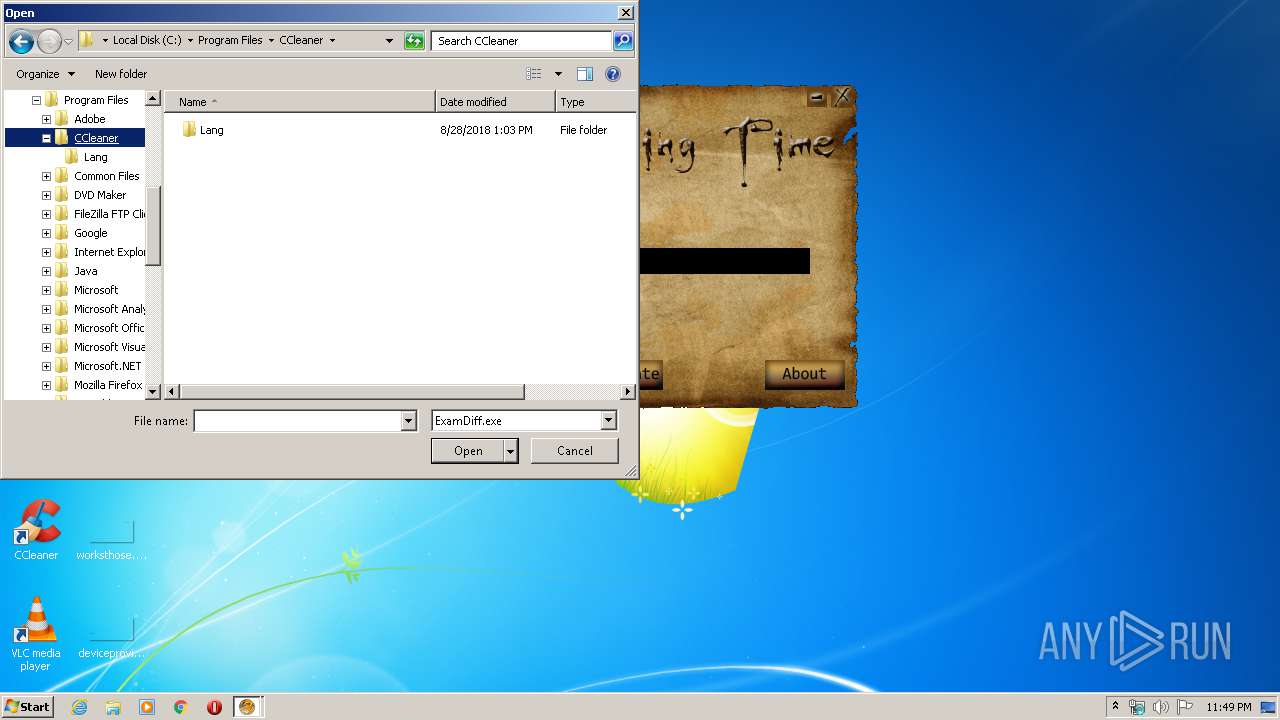Click the clock showing 11:49 PM

click(x=1228, y=707)
